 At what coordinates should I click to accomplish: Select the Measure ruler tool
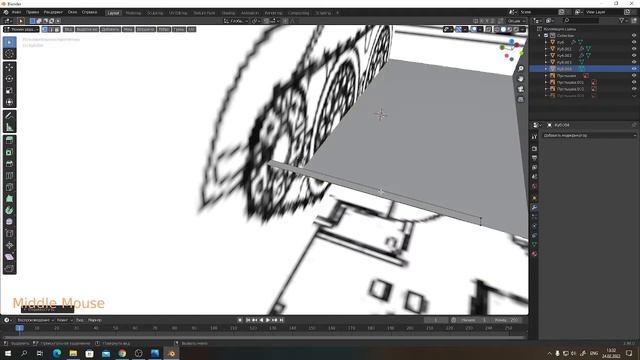[x=9, y=127]
